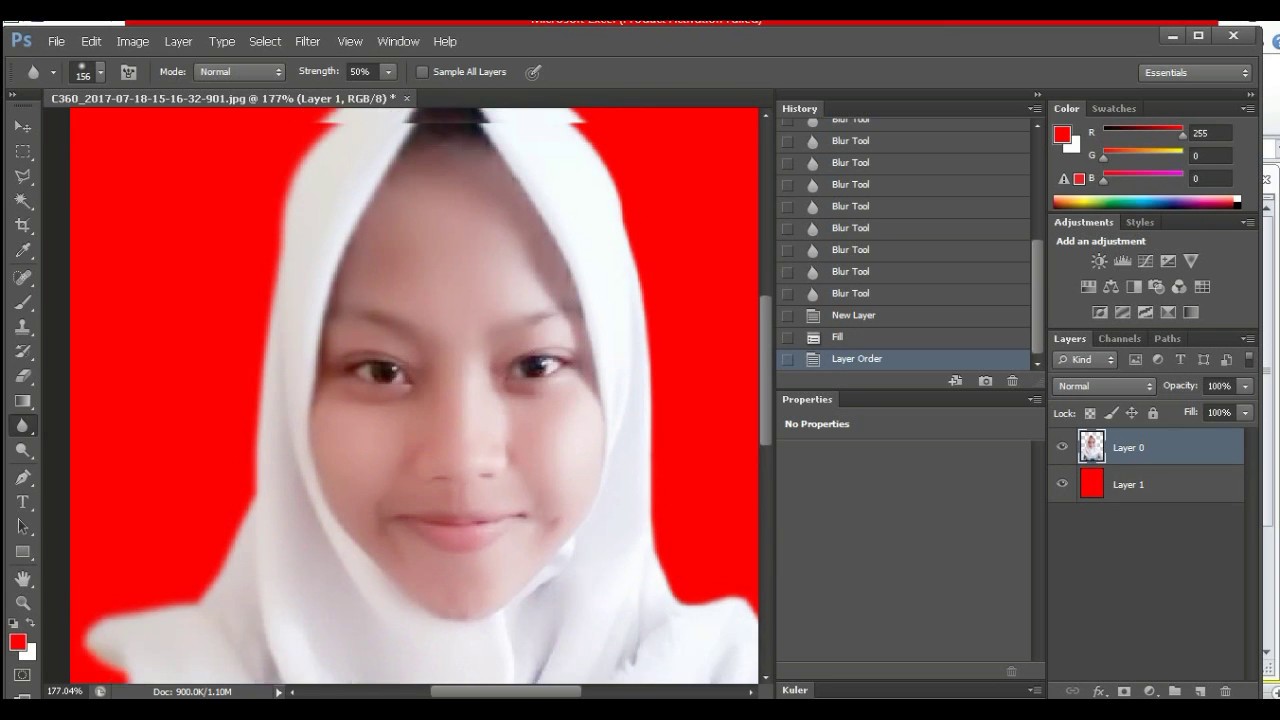
Task: Open the Essentials workspace dropdown
Action: click(x=1195, y=73)
